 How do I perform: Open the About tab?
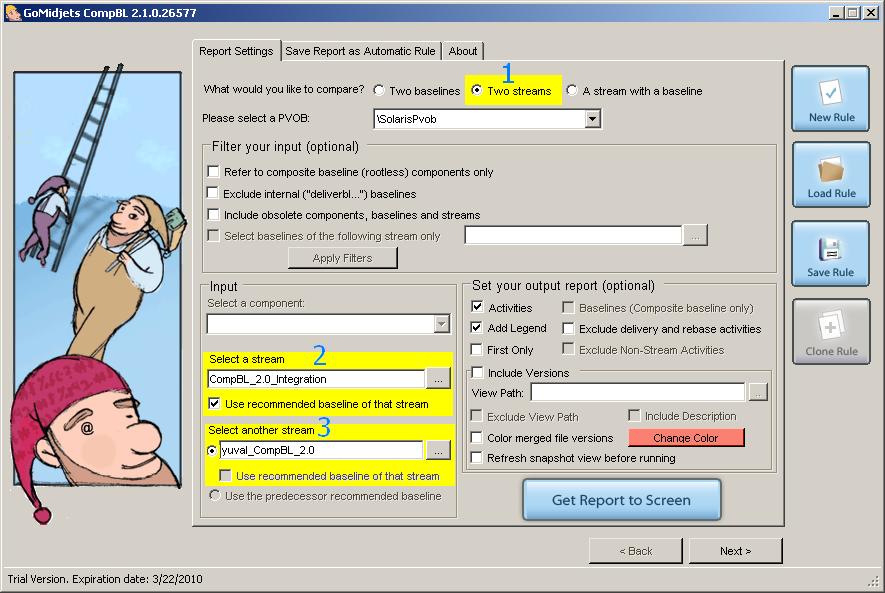(x=462, y=51)
